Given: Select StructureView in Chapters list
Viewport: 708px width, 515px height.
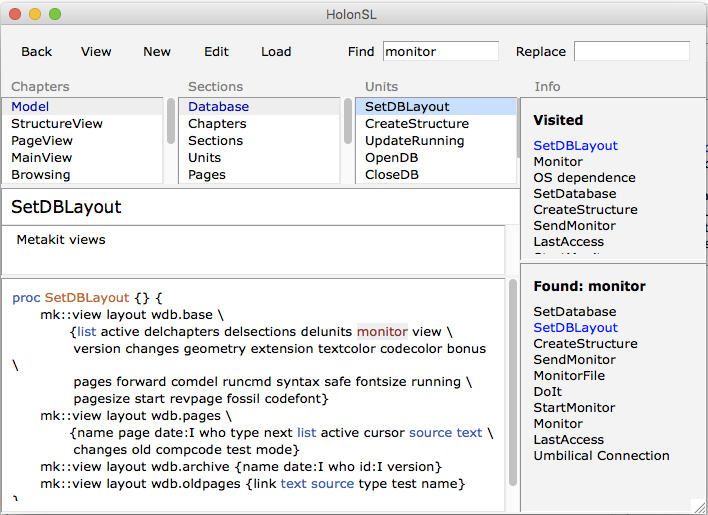Looking at the screenshot, I should pyautogui.click(x=57, y=124).
